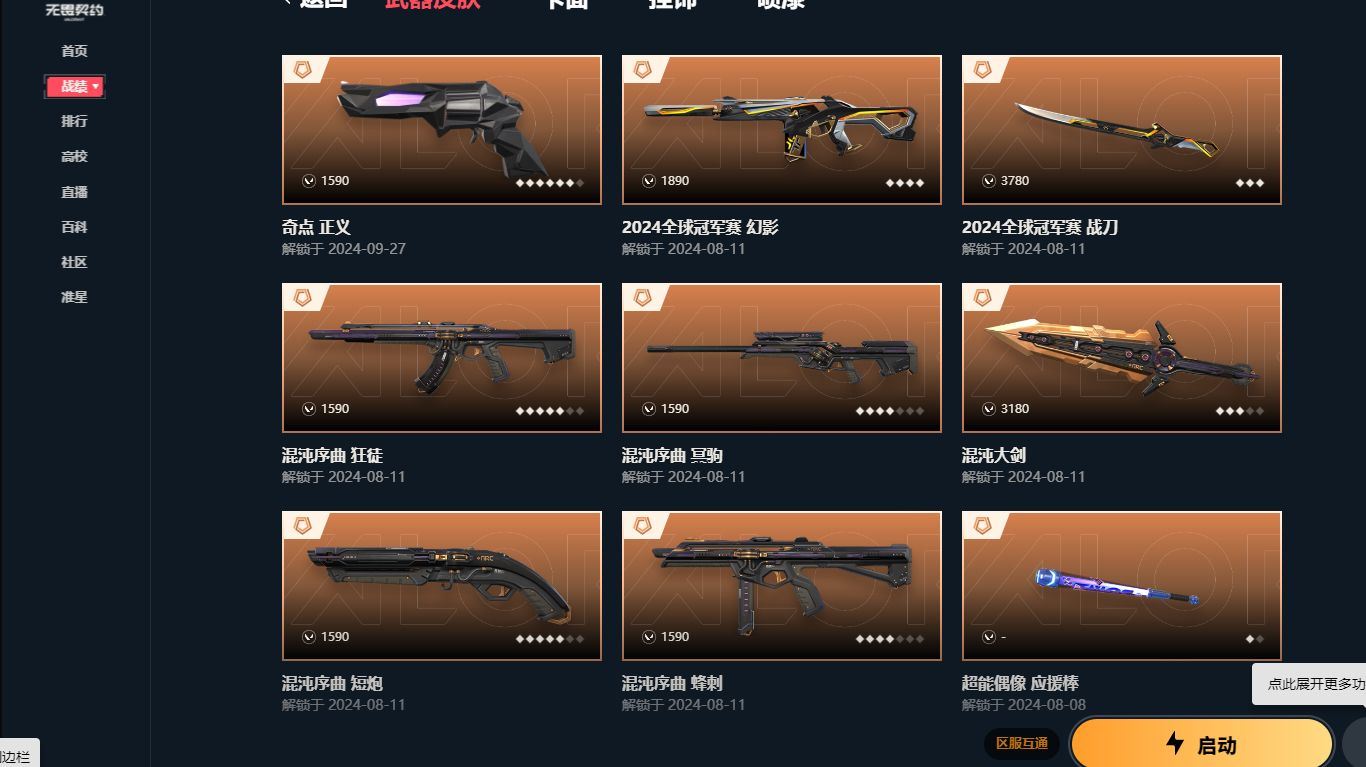Click the VP currency icon beside 1890

click(x=649, y=181)
